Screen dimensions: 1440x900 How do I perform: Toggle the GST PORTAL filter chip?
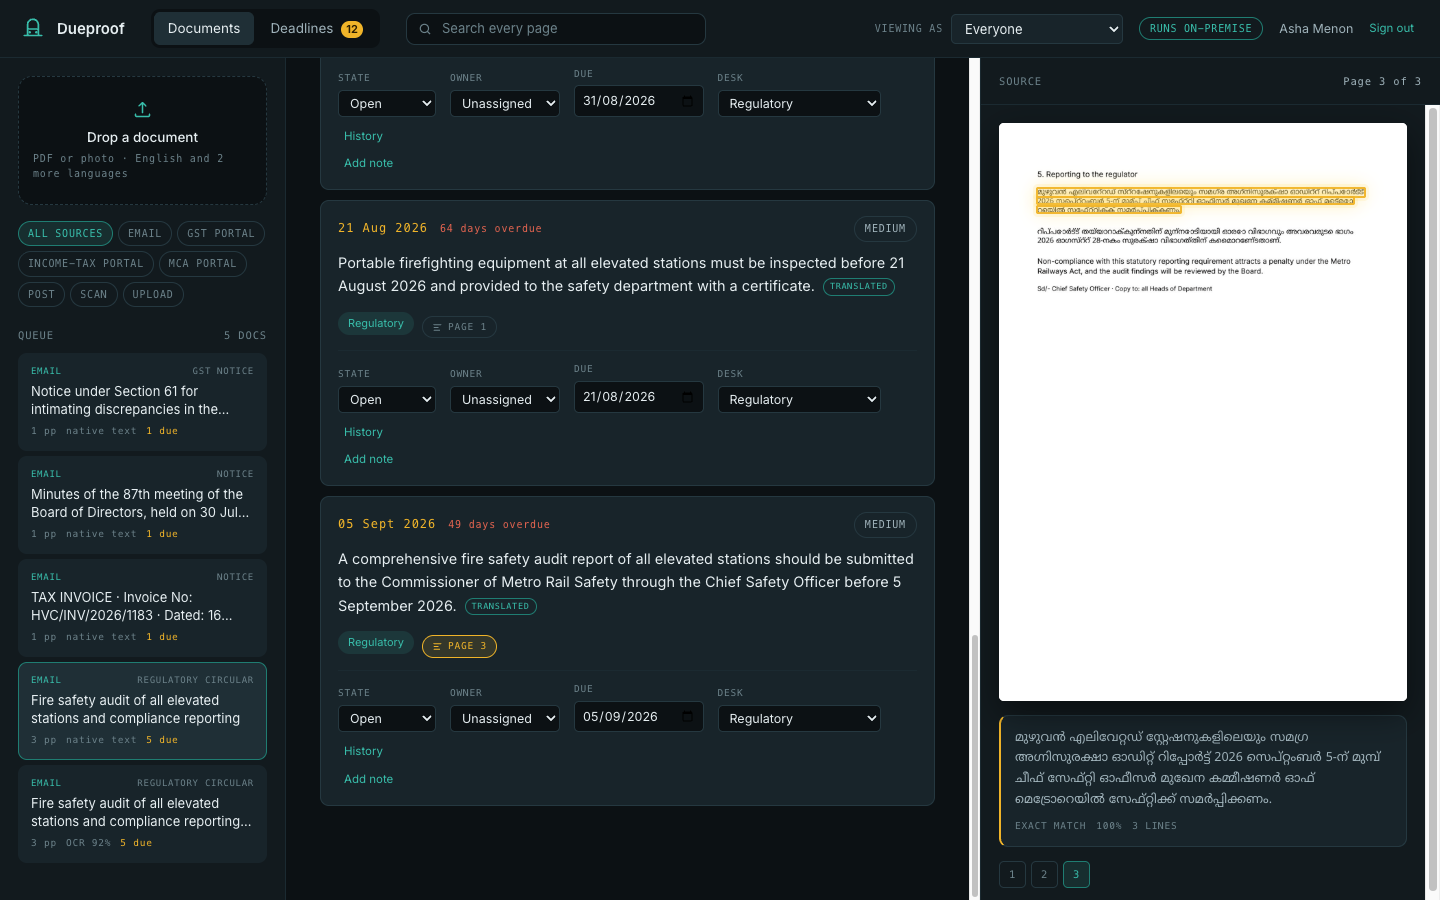coord(221,233)
